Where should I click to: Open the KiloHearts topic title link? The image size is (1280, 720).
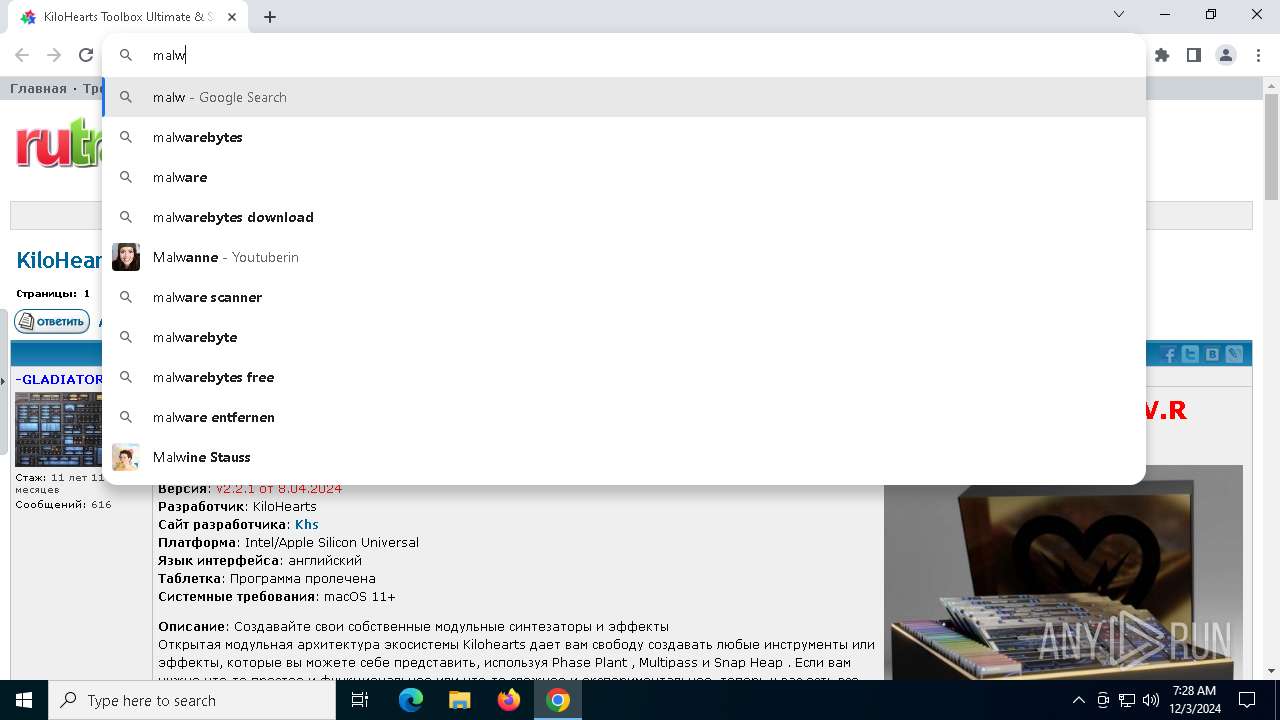click(59, 261)
